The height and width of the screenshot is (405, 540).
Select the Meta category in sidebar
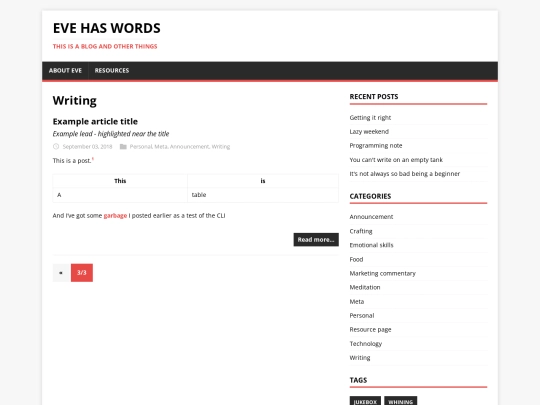tap(357, 302)
